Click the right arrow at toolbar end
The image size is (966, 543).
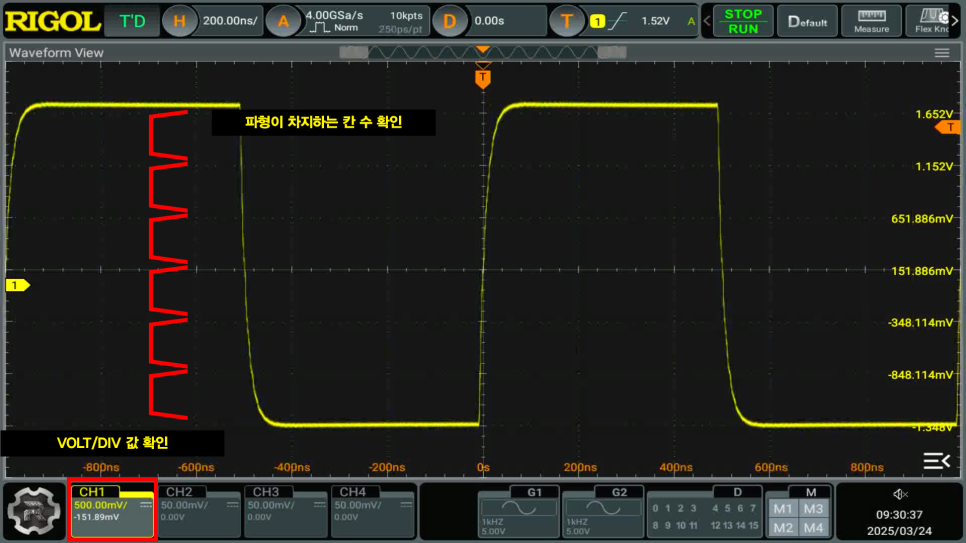[955, 22]
